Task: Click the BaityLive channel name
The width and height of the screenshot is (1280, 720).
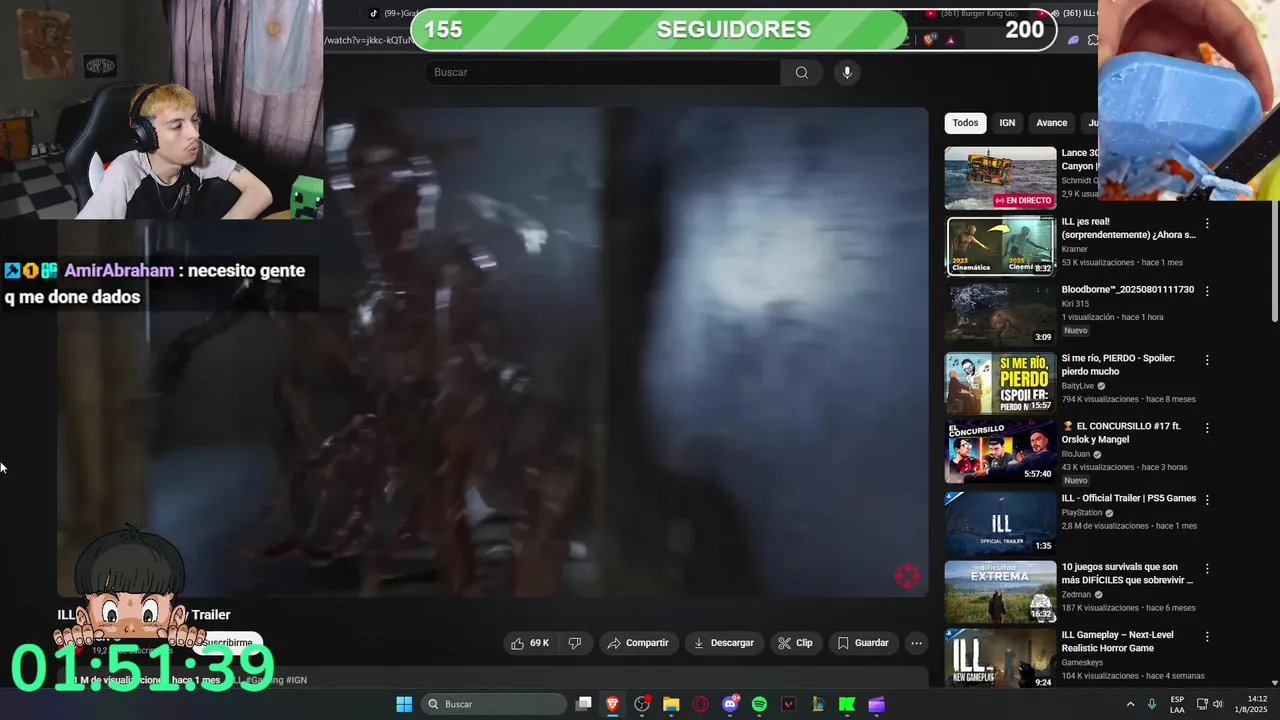Action: click(1078, 386)
